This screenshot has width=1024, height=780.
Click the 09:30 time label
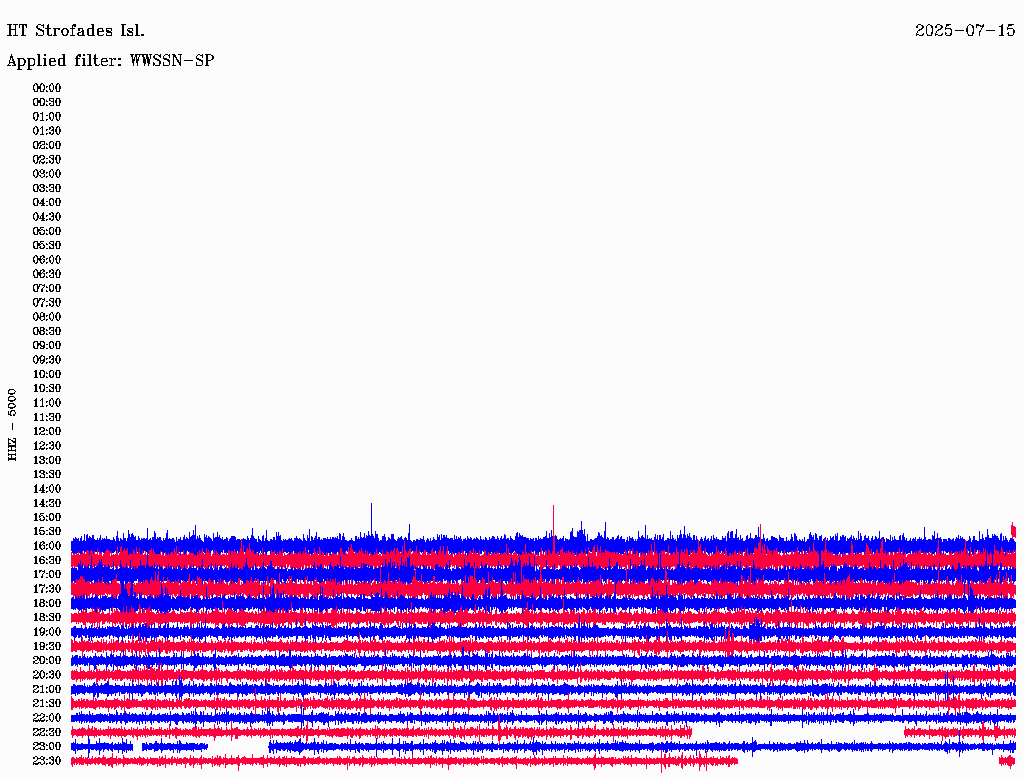click(47, 360)
